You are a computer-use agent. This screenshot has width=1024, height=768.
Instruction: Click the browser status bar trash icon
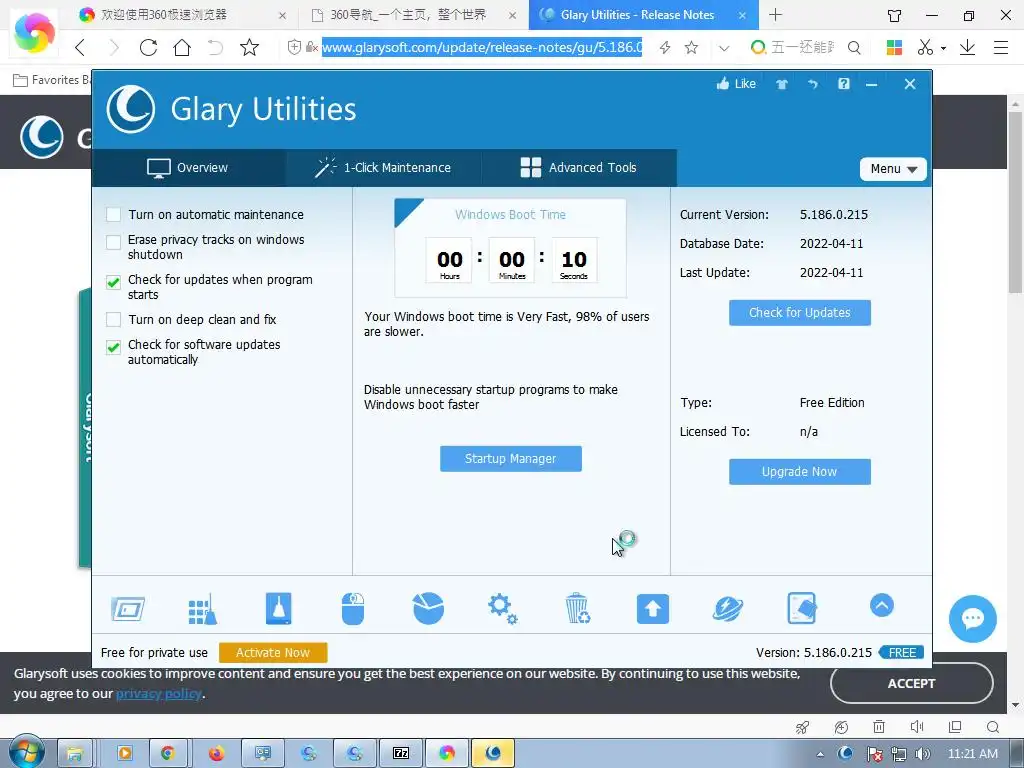[x=879, y=727]
